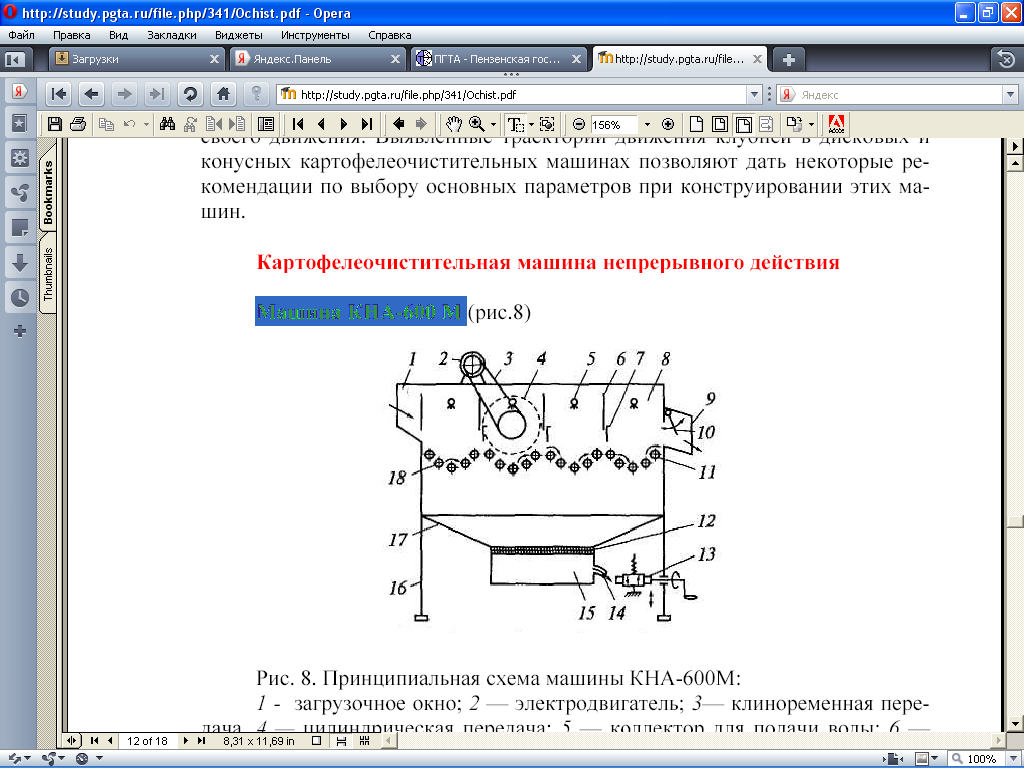Image resolution: width=1024 pixels, height=768 pixels.
Task: Expand the Zoom tool options arrow
Action: [493, 124]
